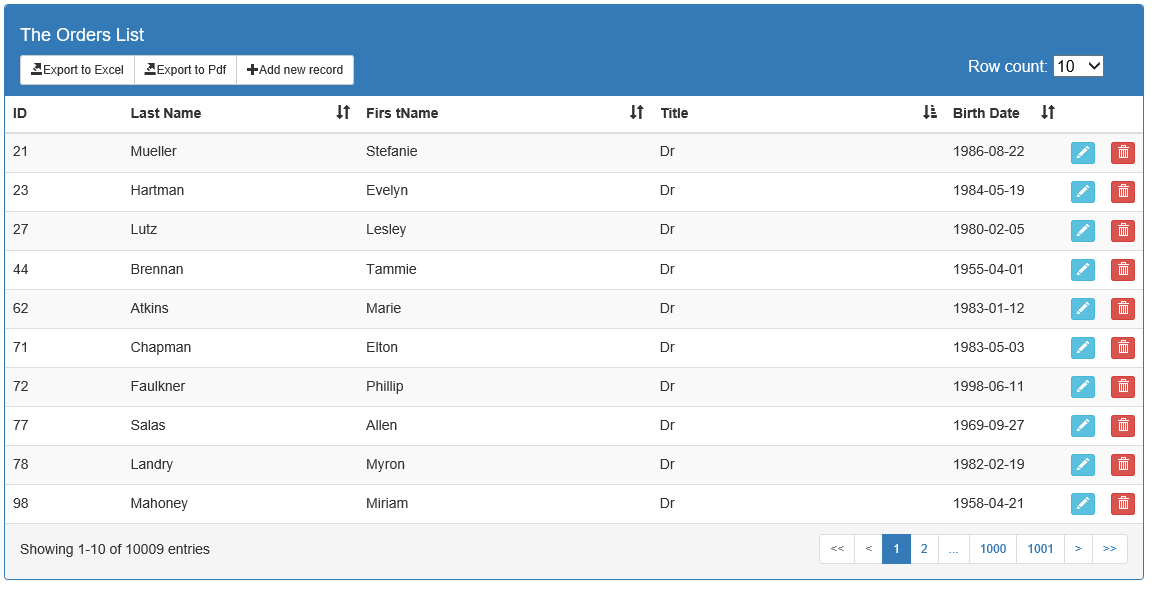Click the 'Lesley' first name cell
The image size is (1152, 591).
click(x=386, y=229)
